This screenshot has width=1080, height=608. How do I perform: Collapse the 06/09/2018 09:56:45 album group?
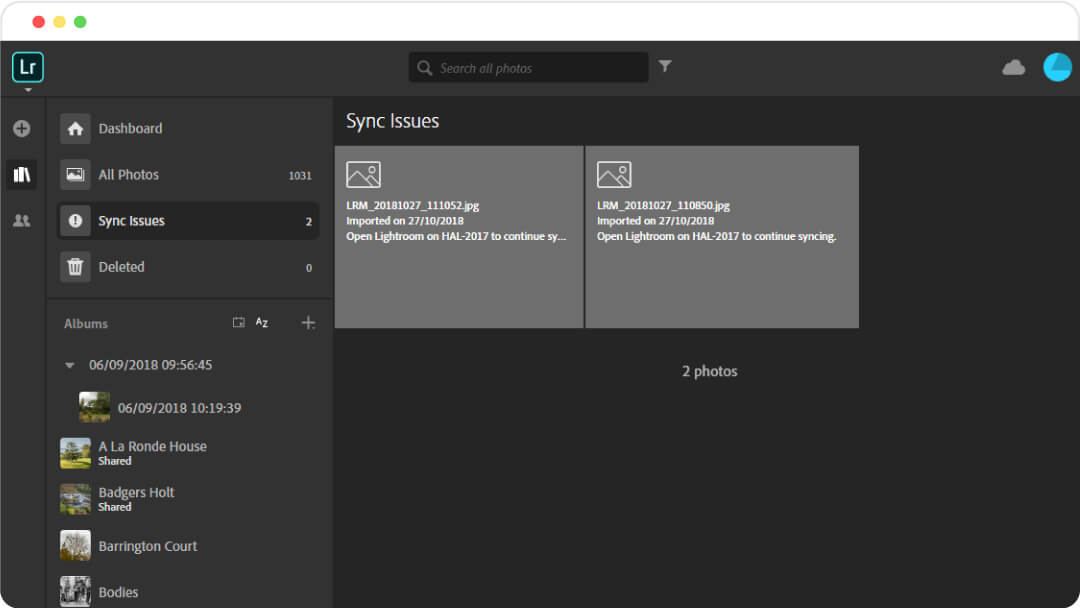[69, 365]
